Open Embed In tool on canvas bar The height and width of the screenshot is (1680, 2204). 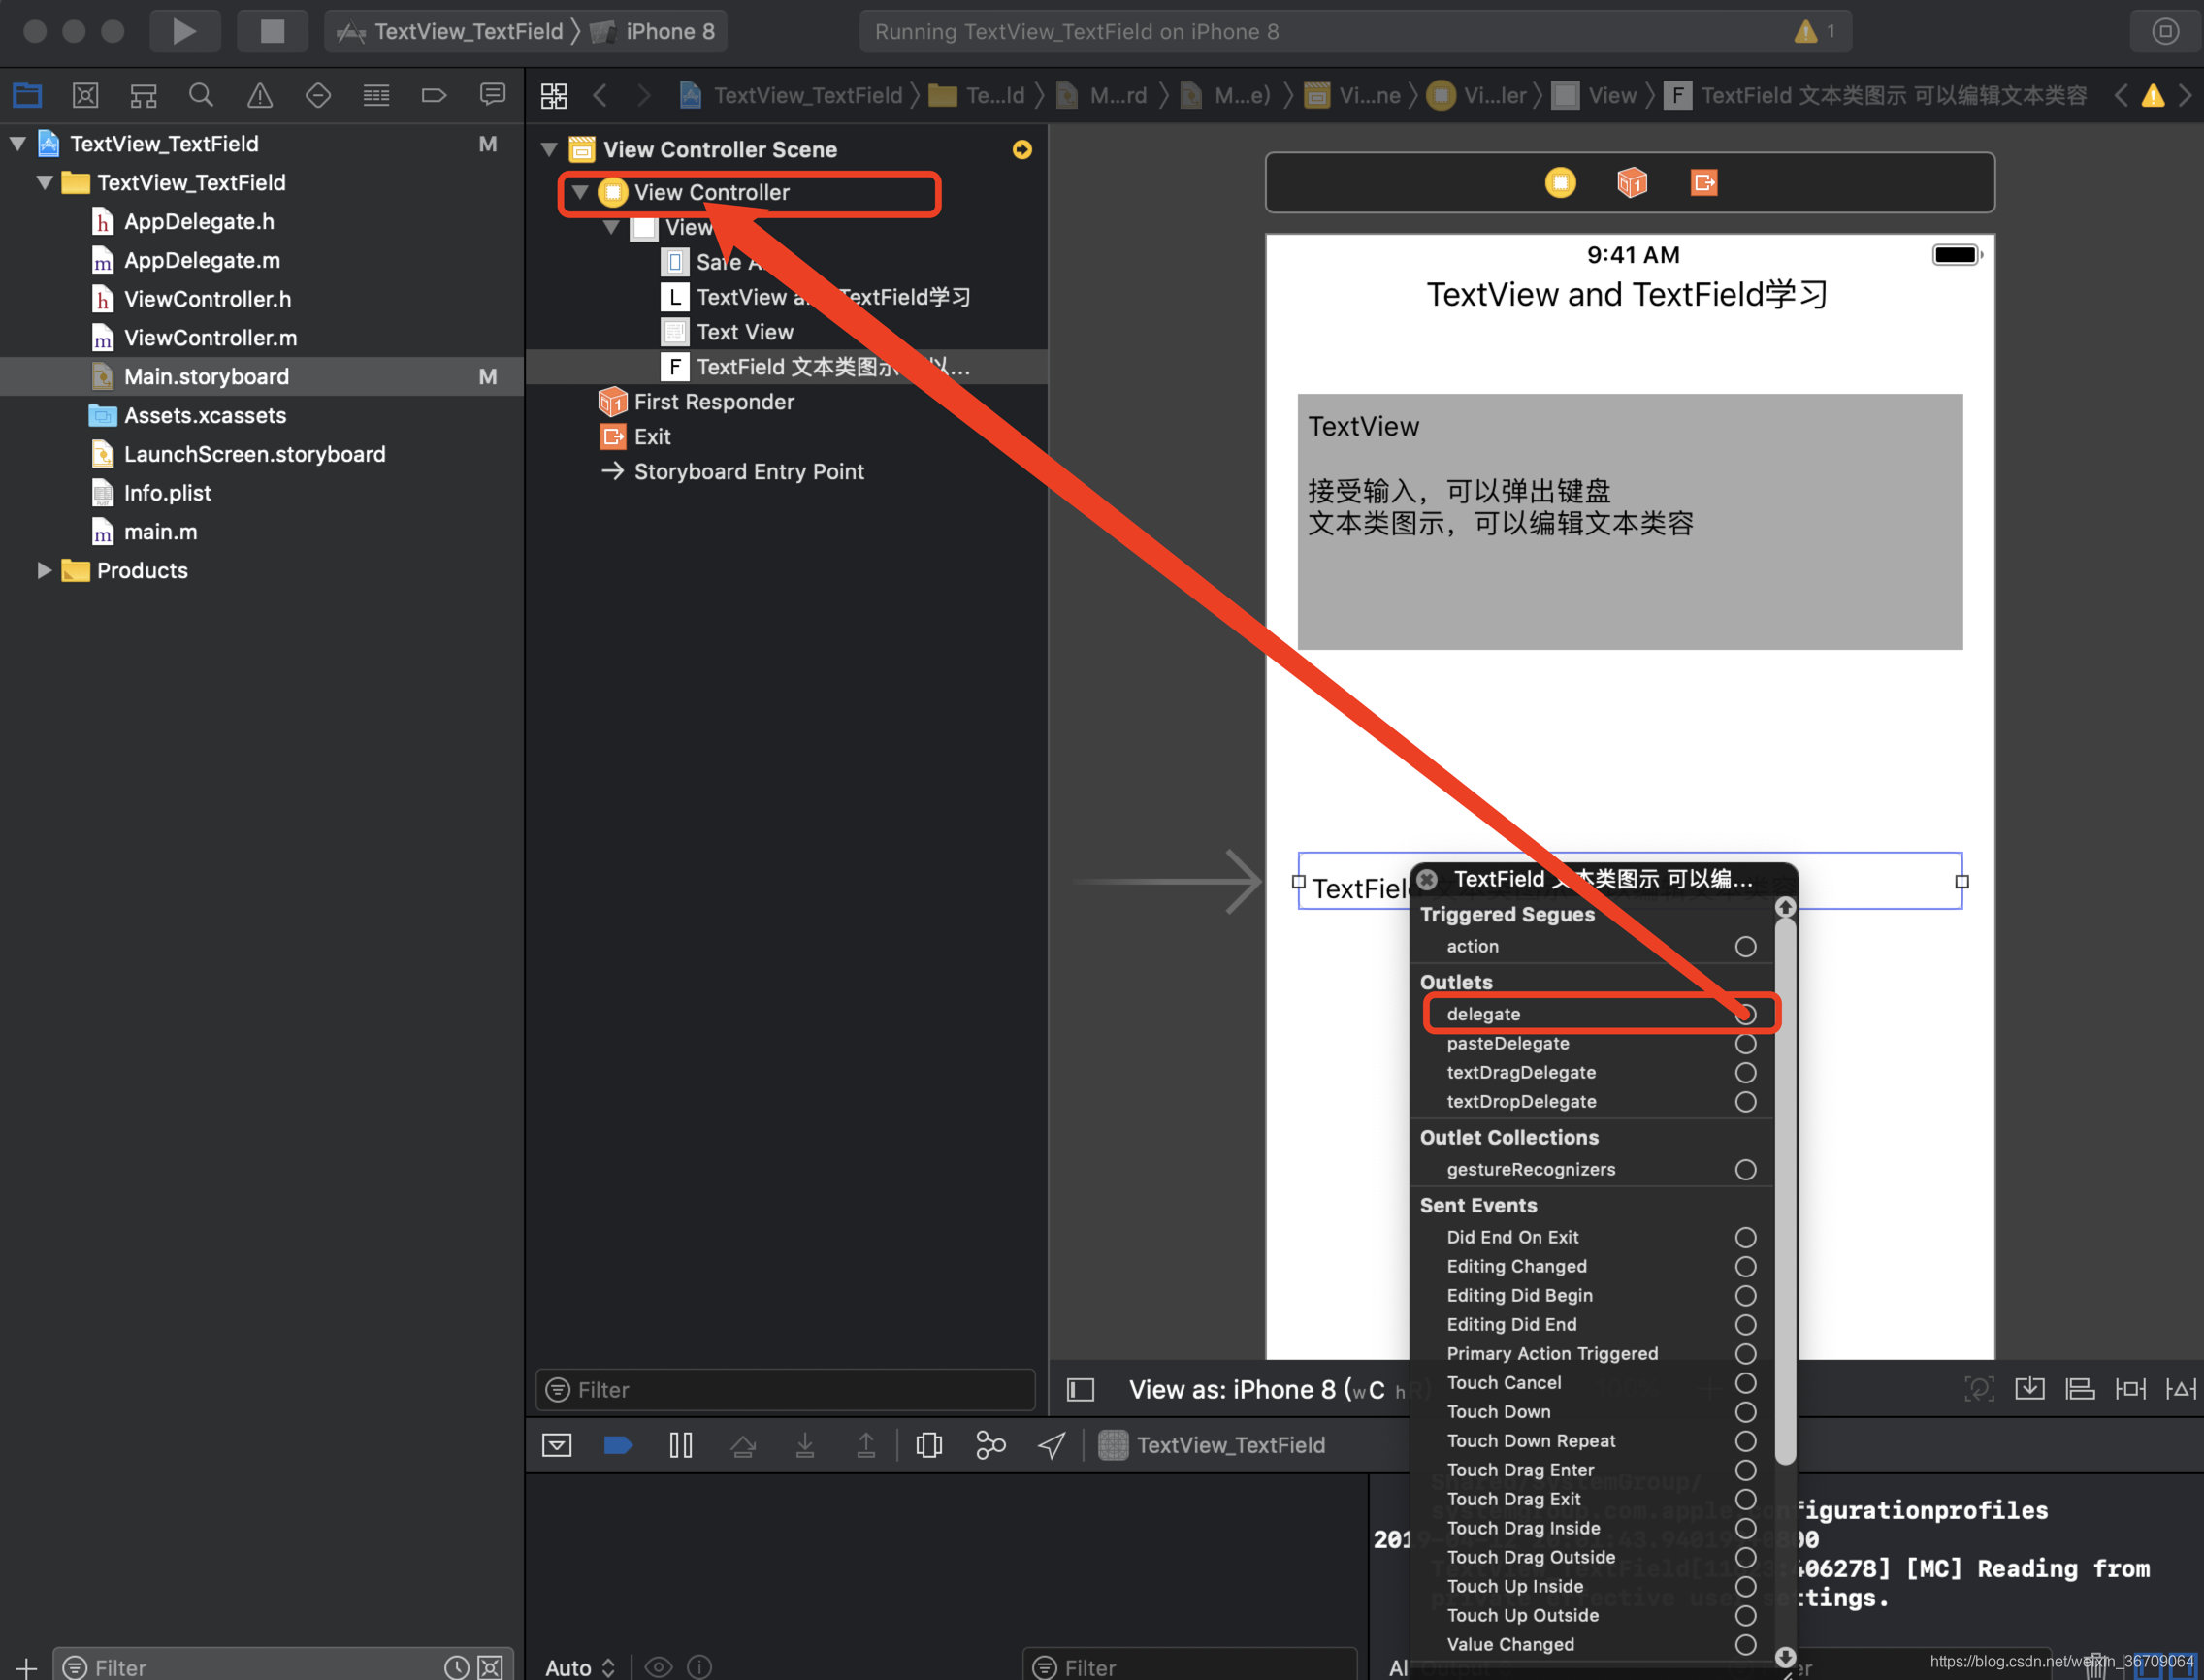pos(2030,1389)
